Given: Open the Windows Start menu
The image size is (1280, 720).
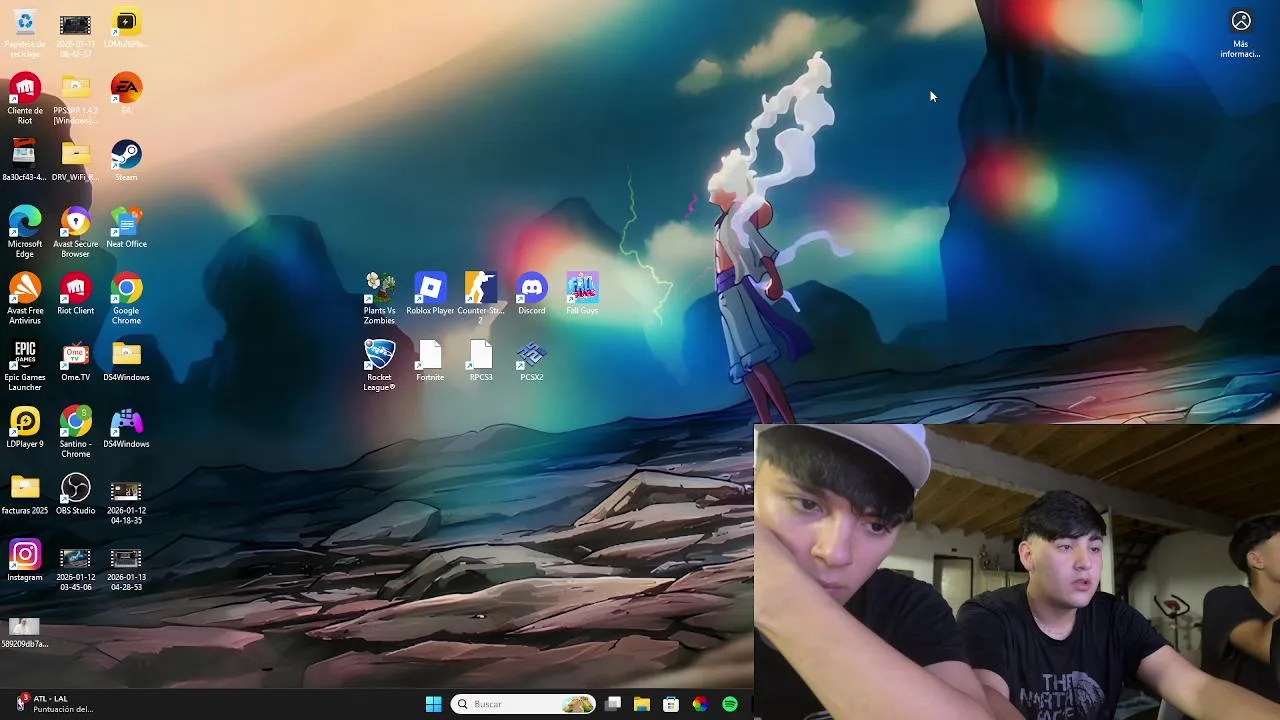Looking at the screenshot, I should pos(433,704).
